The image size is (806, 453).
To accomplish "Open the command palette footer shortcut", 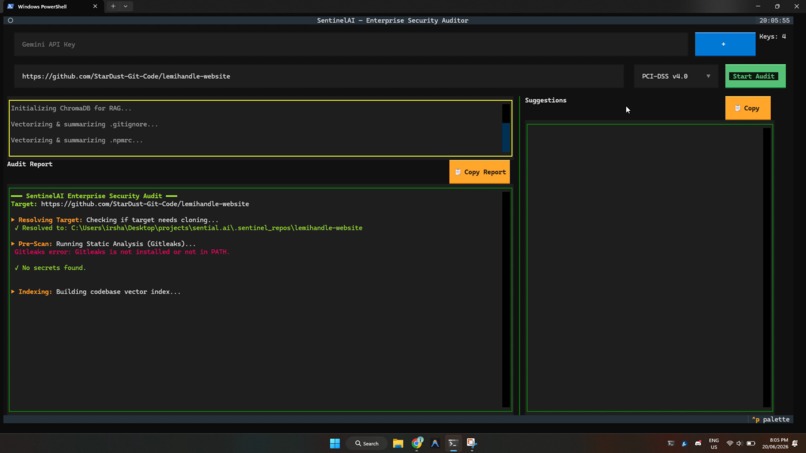I will tap(771, 419).
